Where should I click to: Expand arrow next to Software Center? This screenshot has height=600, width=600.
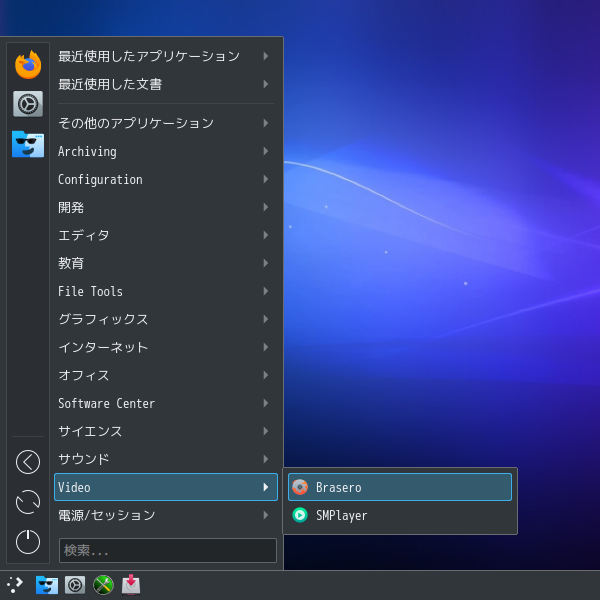point(266,403)
